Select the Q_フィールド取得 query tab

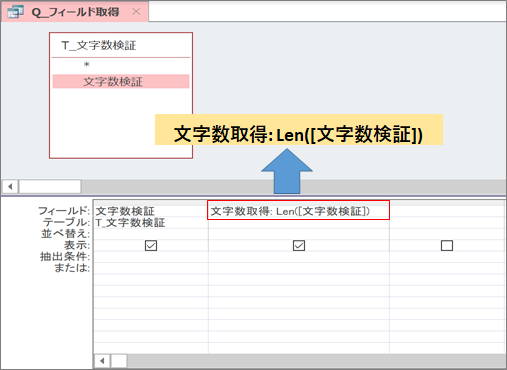75,12
